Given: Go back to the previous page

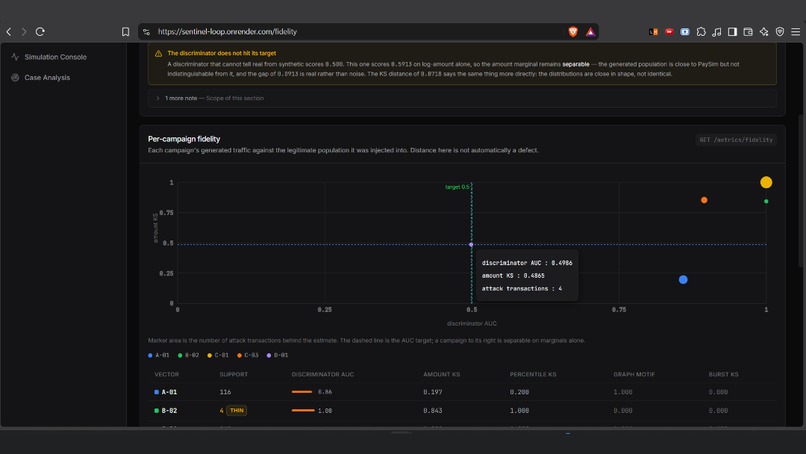Looking at the screenshot, I should [x=9, y=32].
